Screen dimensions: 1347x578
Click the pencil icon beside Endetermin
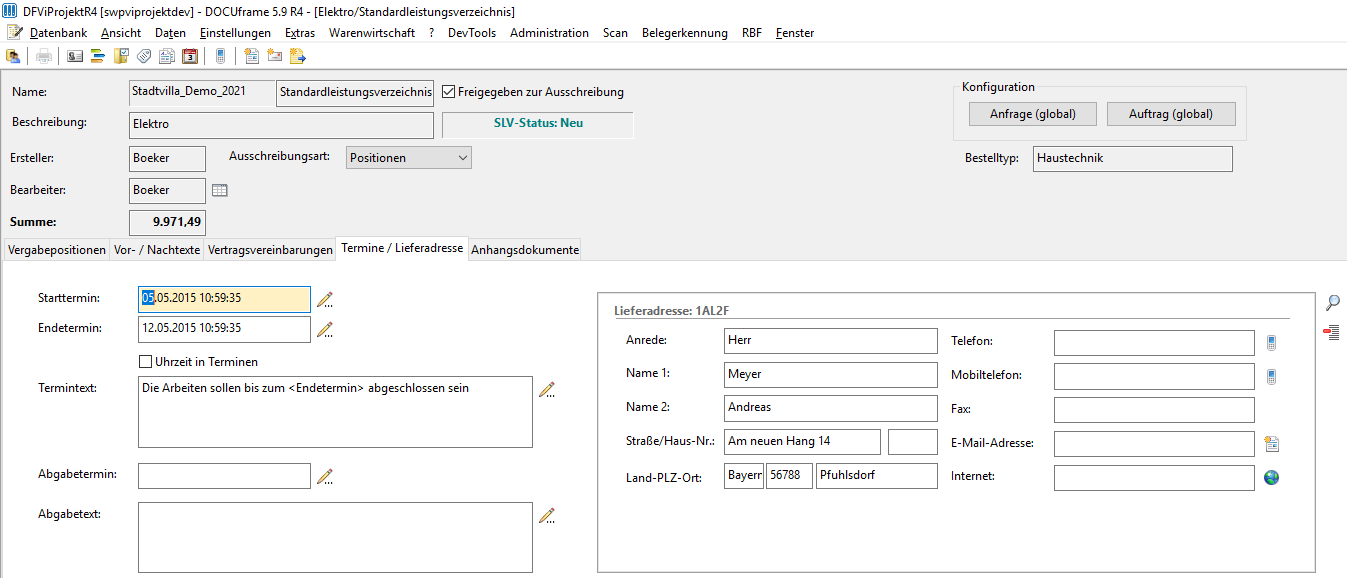[x=324, y=329]
